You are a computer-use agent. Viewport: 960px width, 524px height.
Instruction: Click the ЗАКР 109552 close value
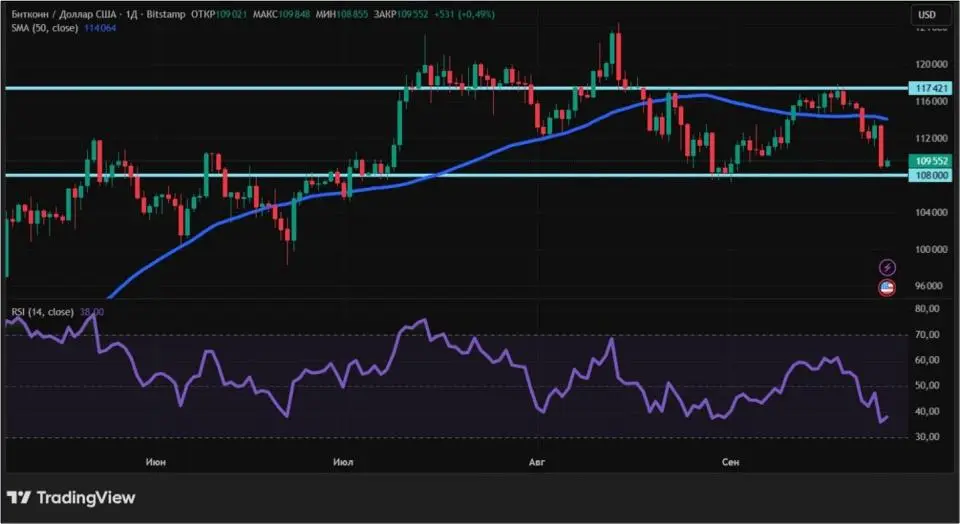click(x=400, y=14)
